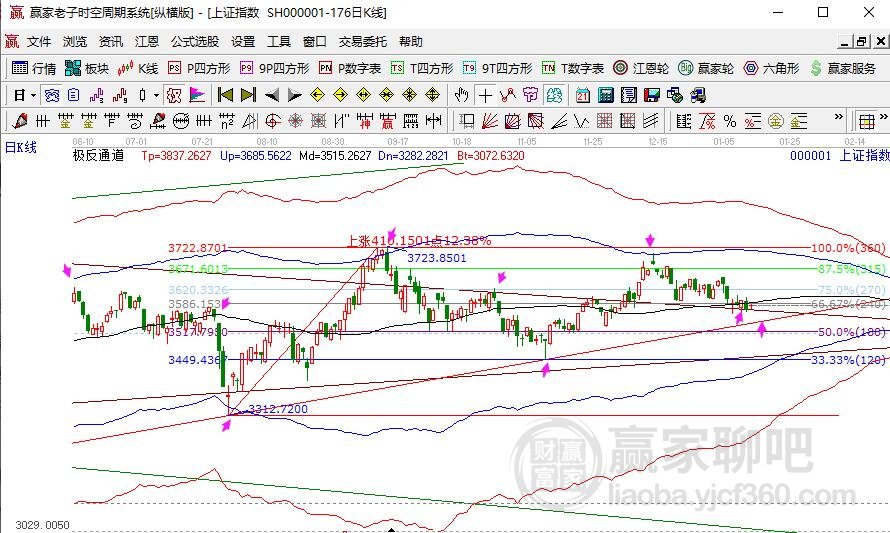Image resolution: width=890 pixels, height=533 pixels.
Task: Select the red 神 ruler tool icon
Action: [364, 121]
